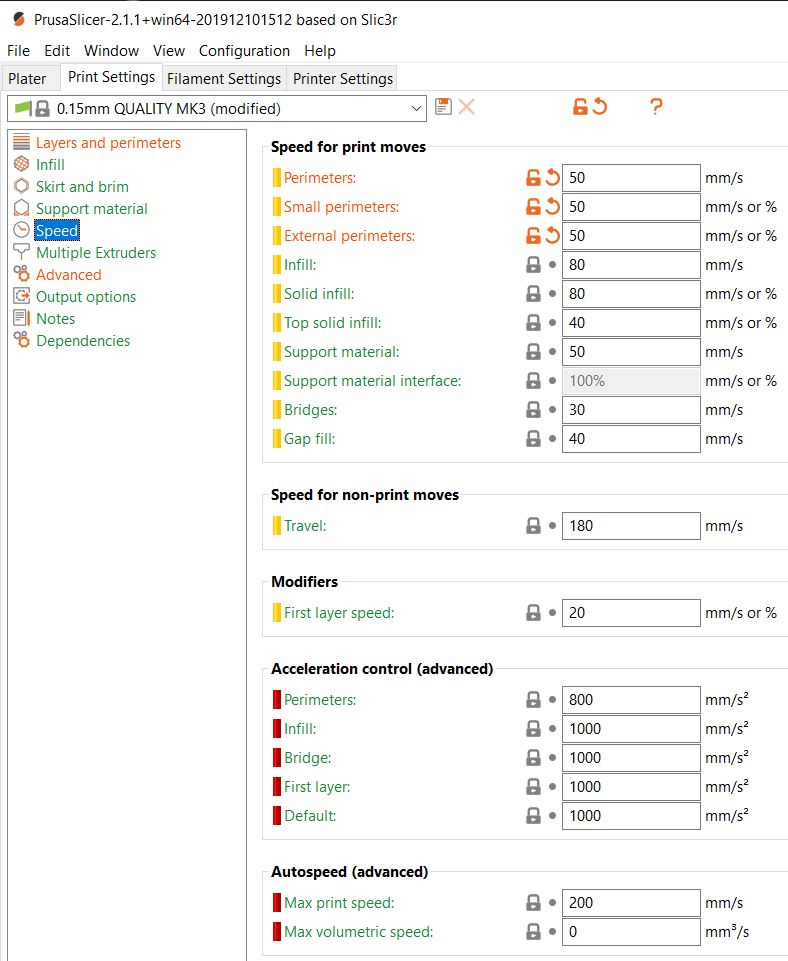Click the unlock icon for External perimeters

click(533, 235)
